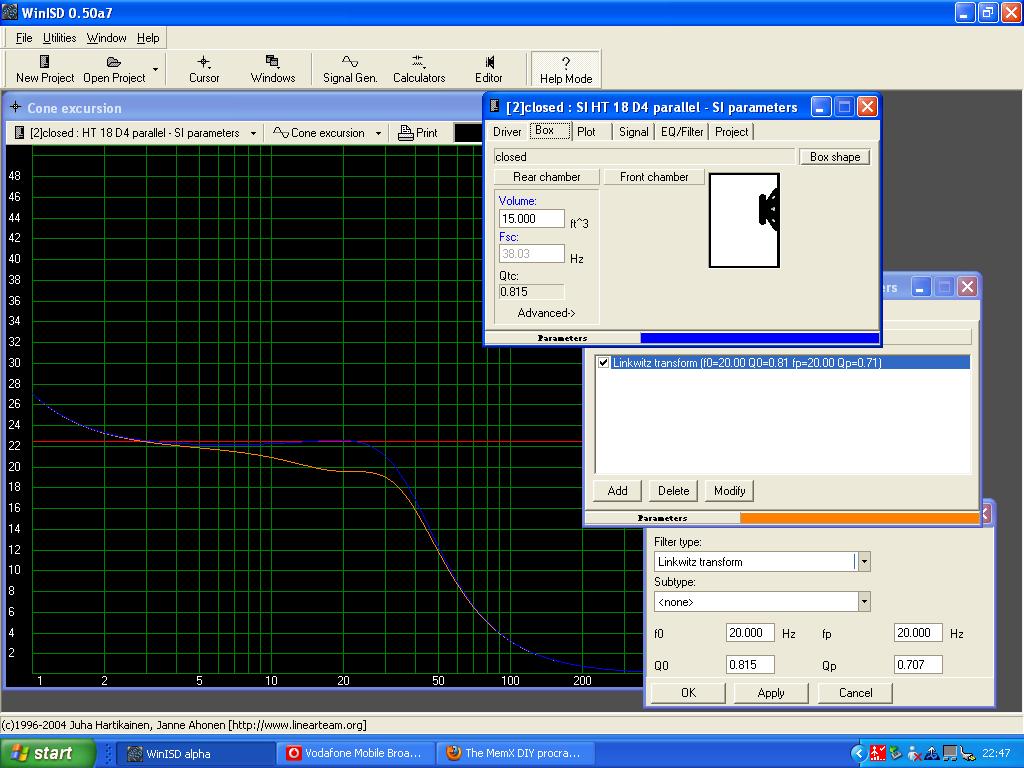The width and height of the screenshot is (1024, 768).
Task: Expand the Cone excursion plot type dropdown
Action: tap(378, 133)
